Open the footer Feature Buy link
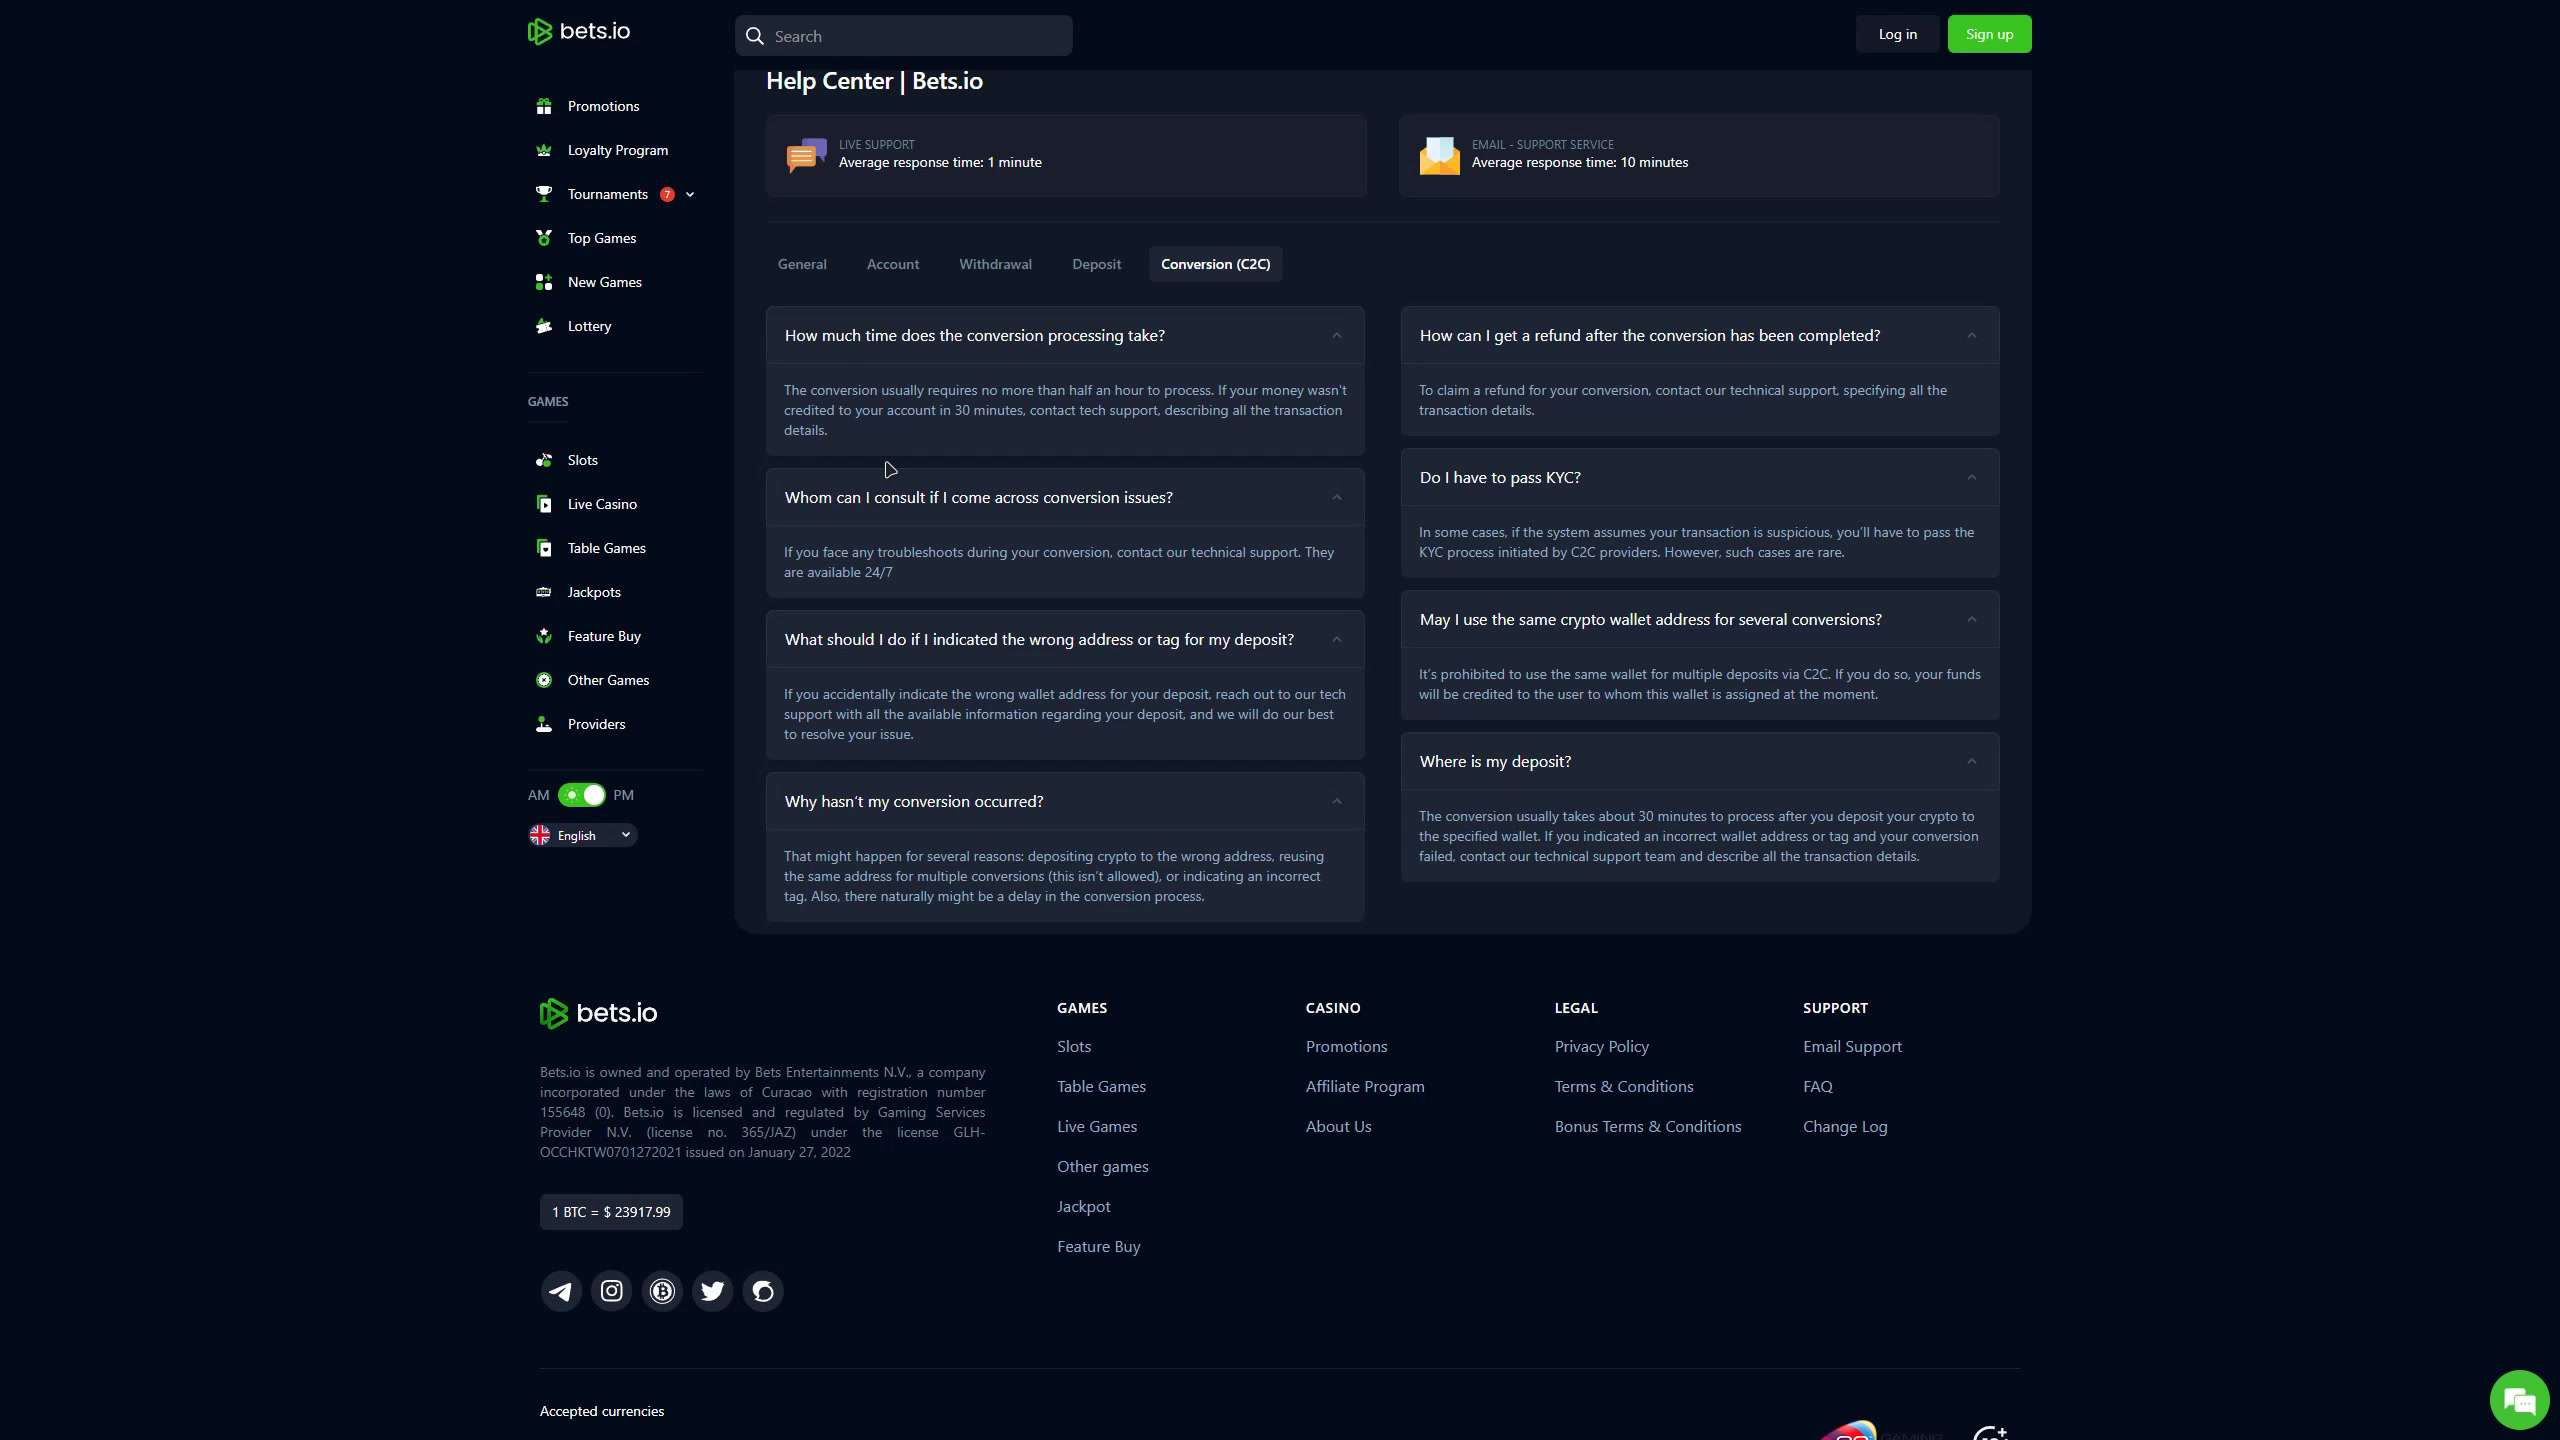The image size is (2560, 1440). pos(1099,1246)
